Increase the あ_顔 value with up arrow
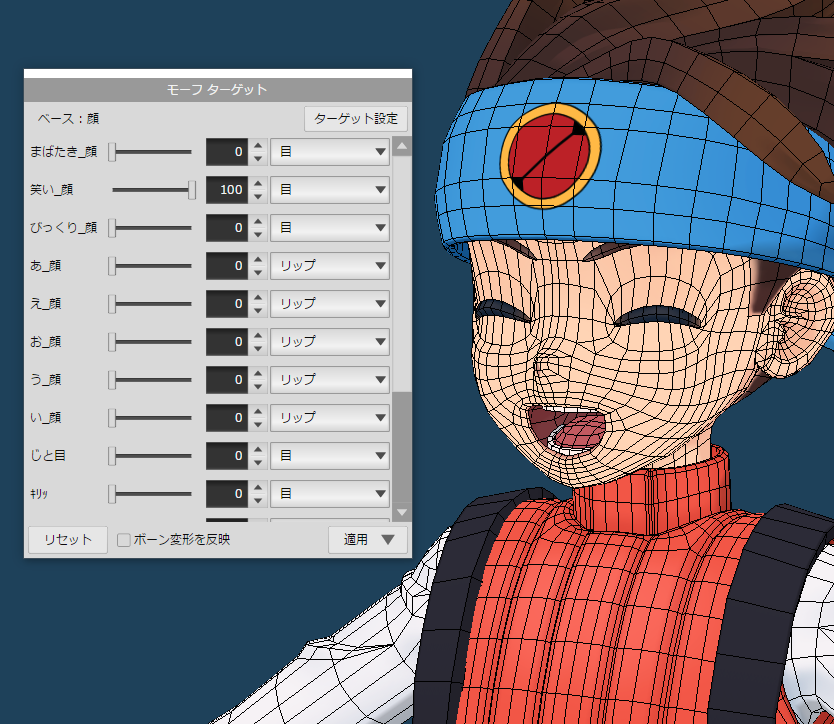The width and height of the screenshot is (834, 724). click(258, 259)
